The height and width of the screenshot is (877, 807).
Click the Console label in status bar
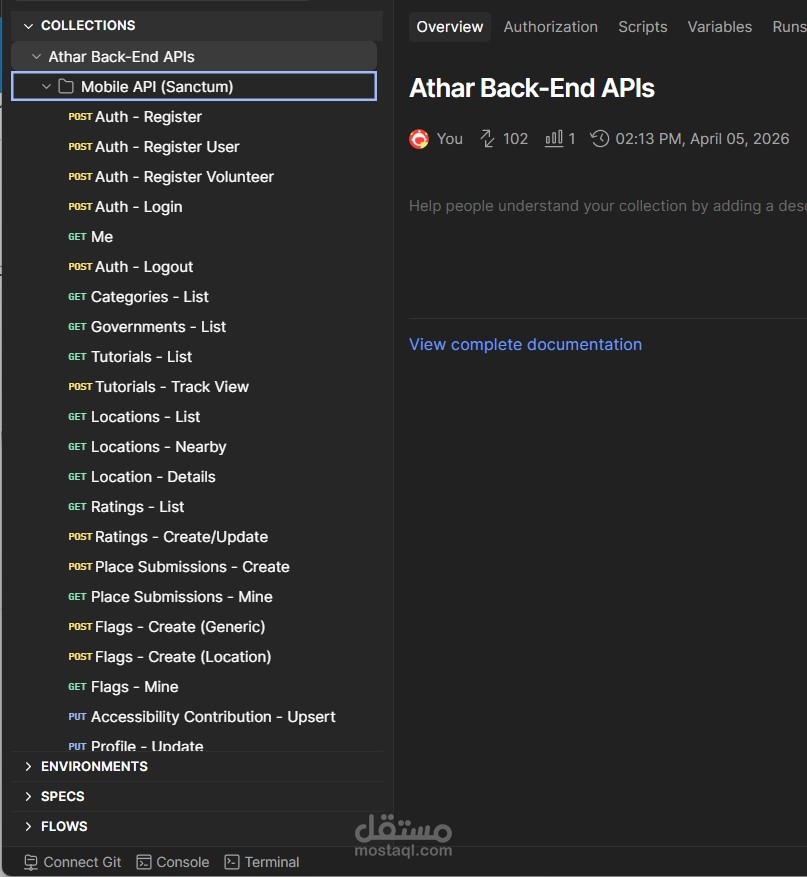click(x=183, y=862)
